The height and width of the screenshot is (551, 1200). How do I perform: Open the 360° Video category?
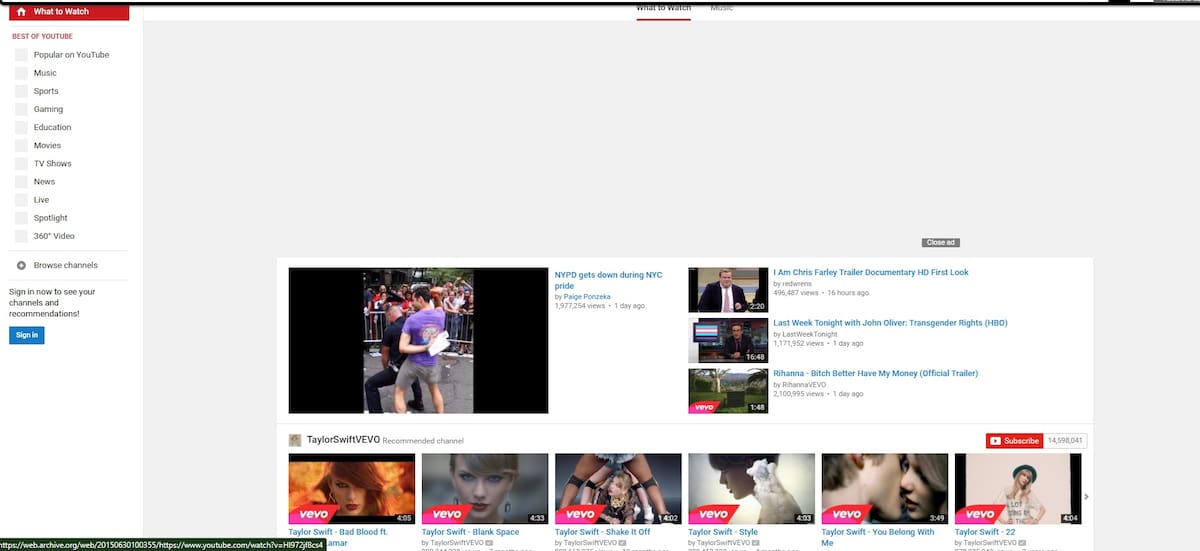54,236
